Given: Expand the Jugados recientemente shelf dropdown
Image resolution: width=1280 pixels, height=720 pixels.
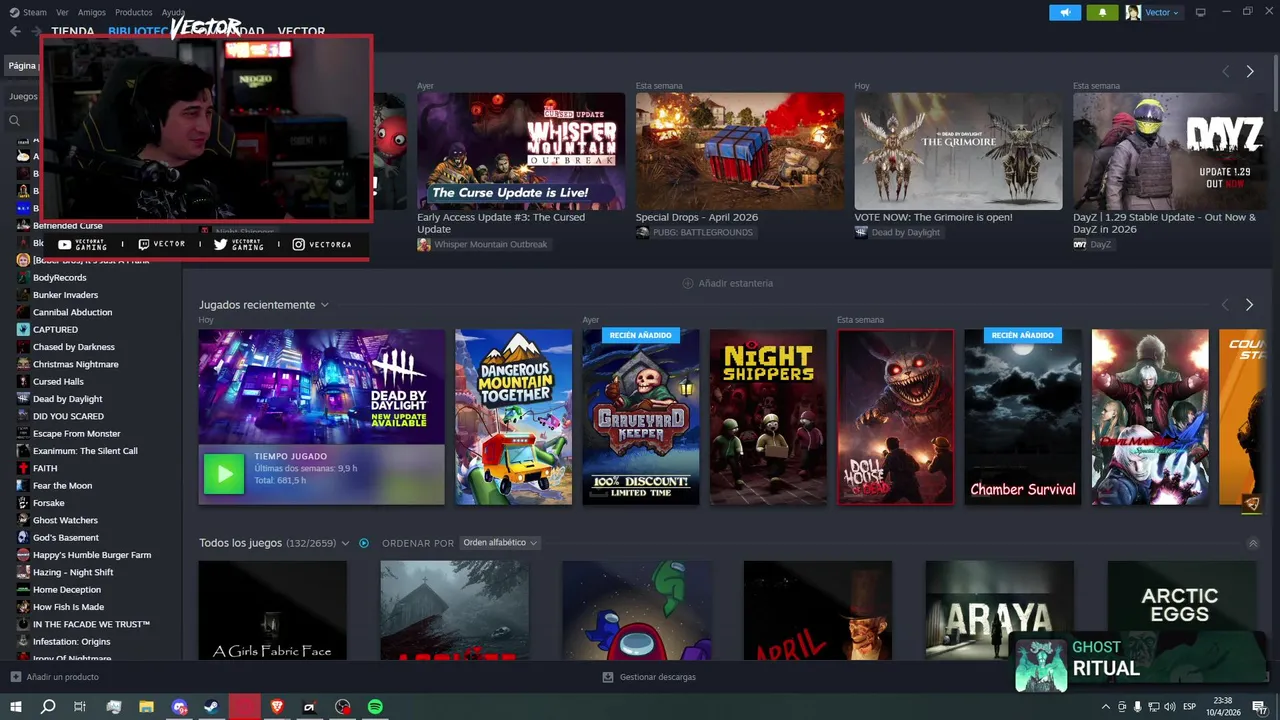Looking at the screenshot, I should click(325, 305).
